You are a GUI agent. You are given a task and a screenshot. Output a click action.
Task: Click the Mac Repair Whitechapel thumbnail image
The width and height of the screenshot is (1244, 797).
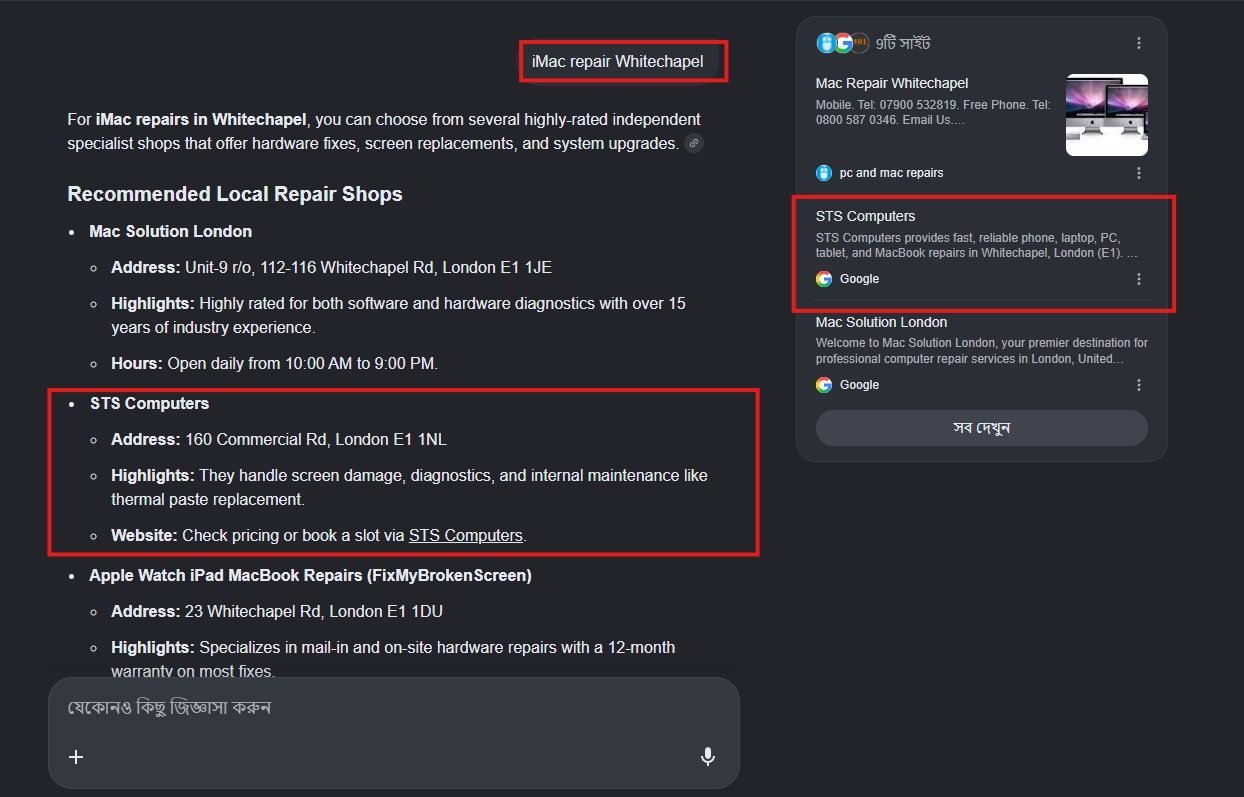coord(1107,115)
